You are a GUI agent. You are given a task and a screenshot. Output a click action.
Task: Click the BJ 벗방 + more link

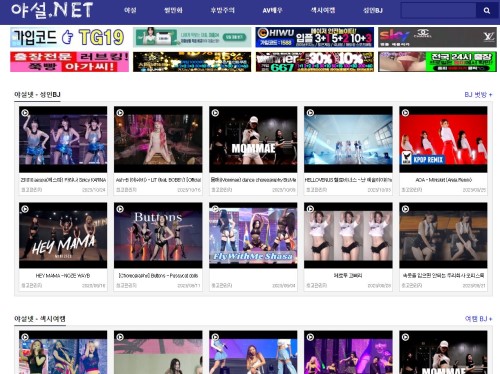pyautogui.click(x=478, y=95)
